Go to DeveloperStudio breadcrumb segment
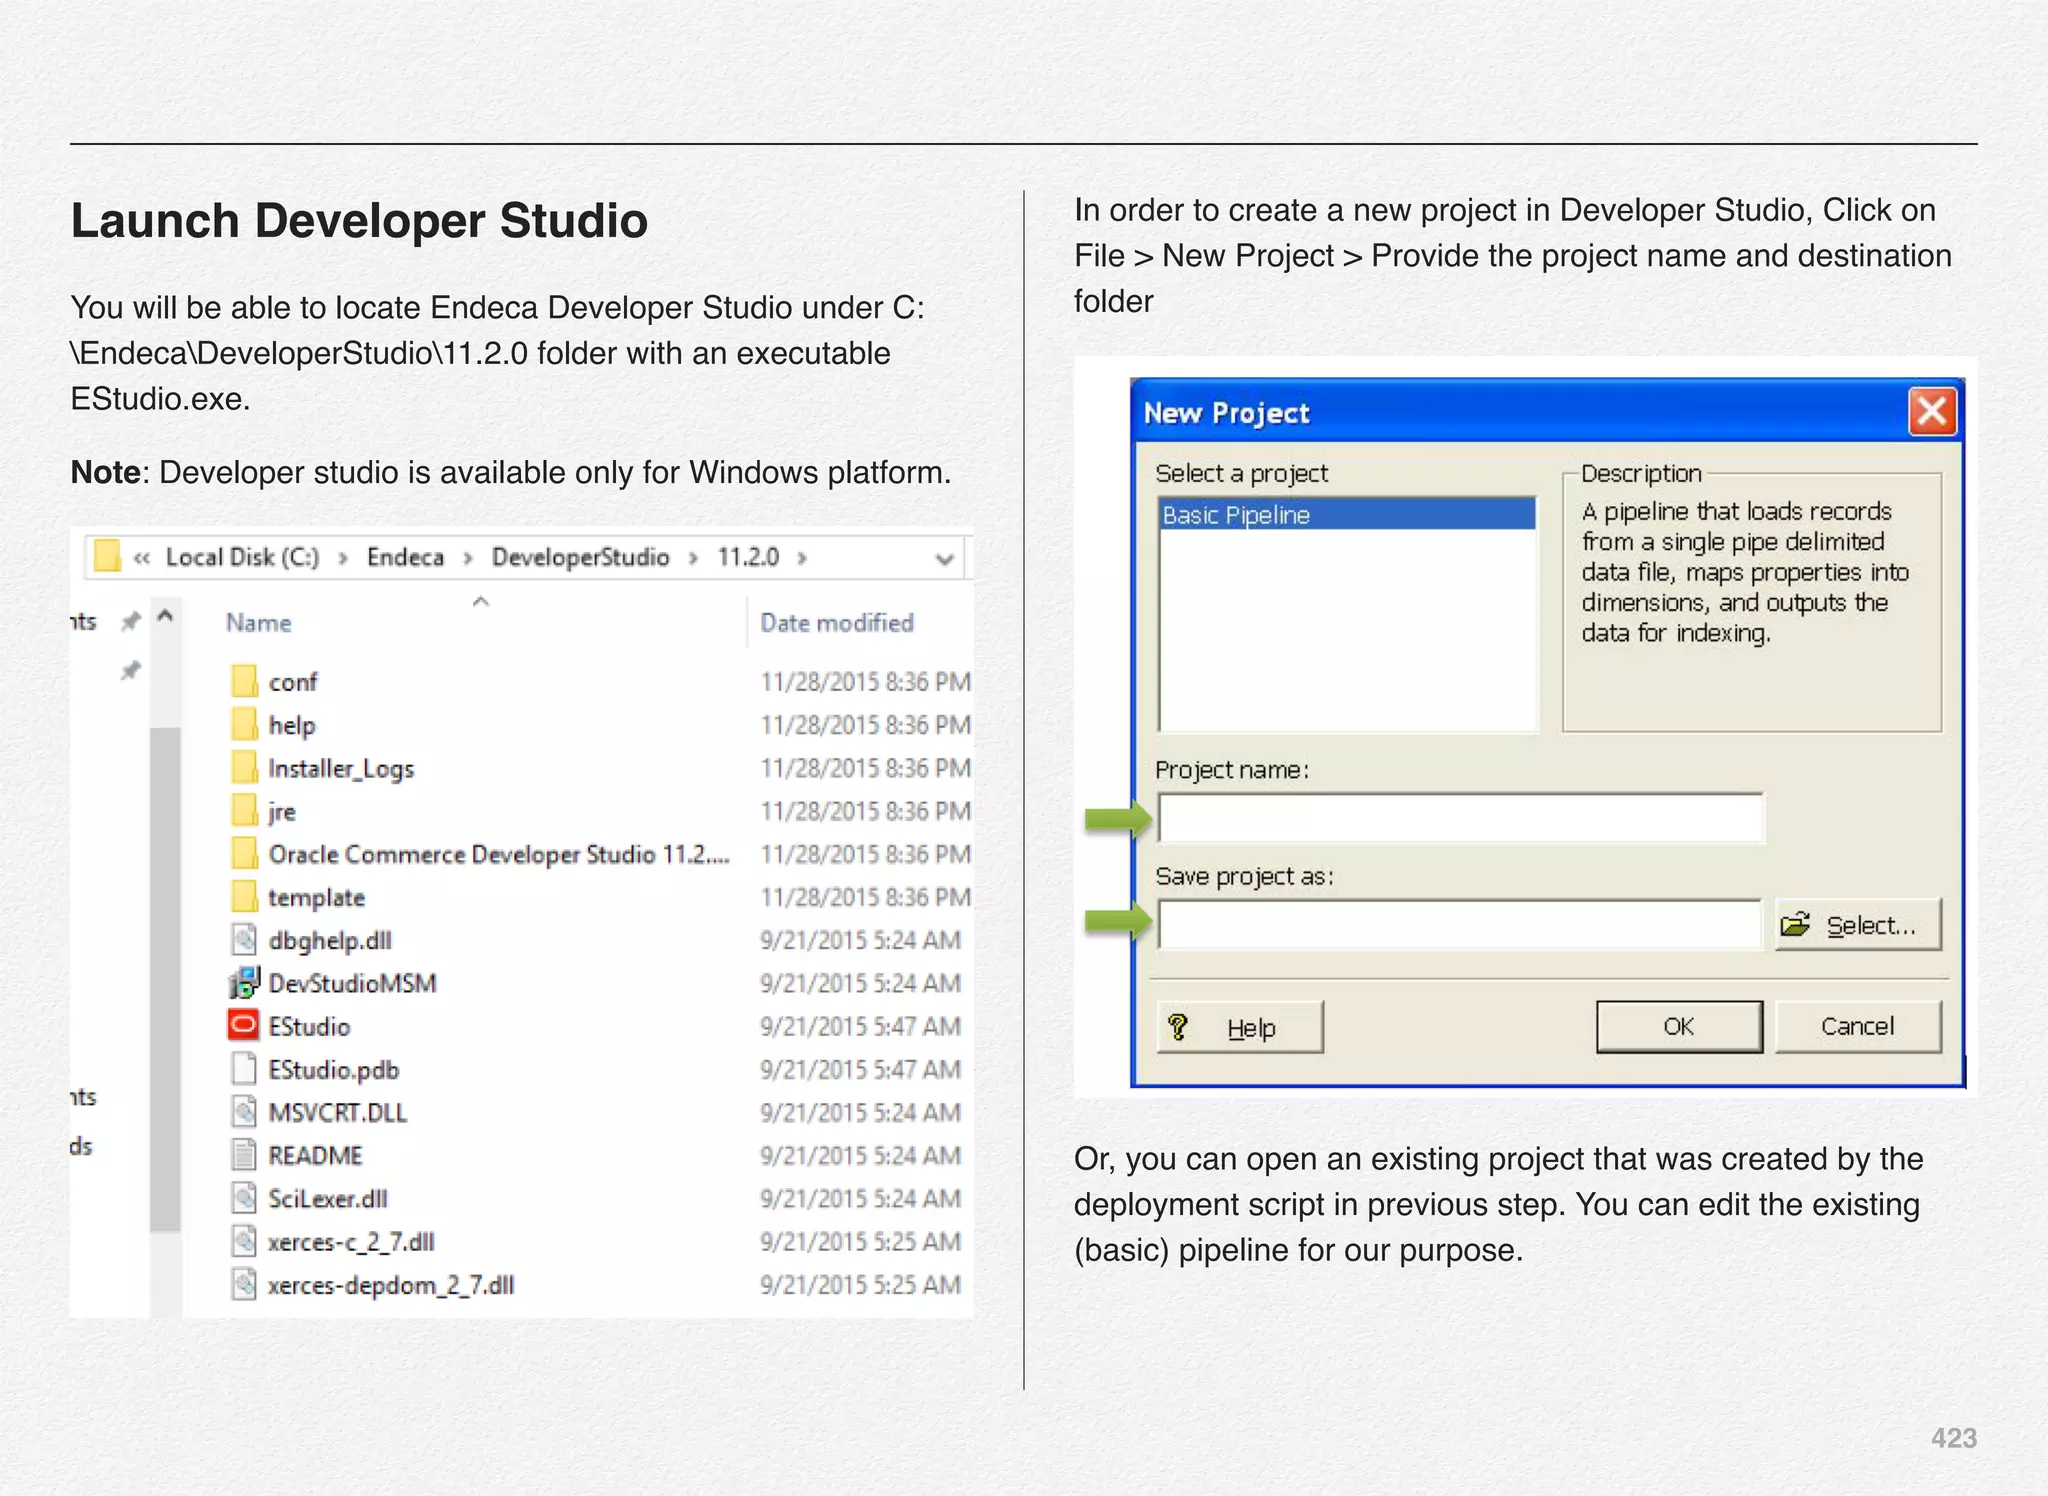This screenshot has height=1496, width=2048. pyautogui.click(x=580, y=557)
